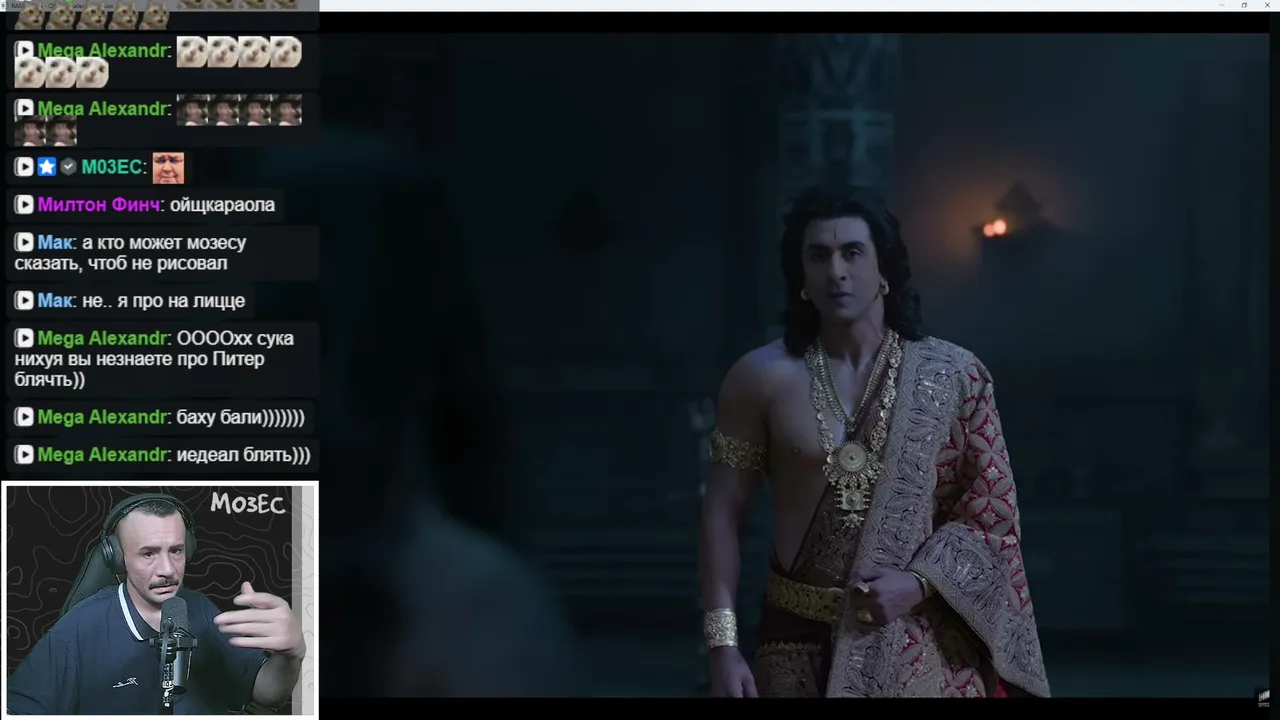
Task: Close the stream window
Action: click(1267, 5)
